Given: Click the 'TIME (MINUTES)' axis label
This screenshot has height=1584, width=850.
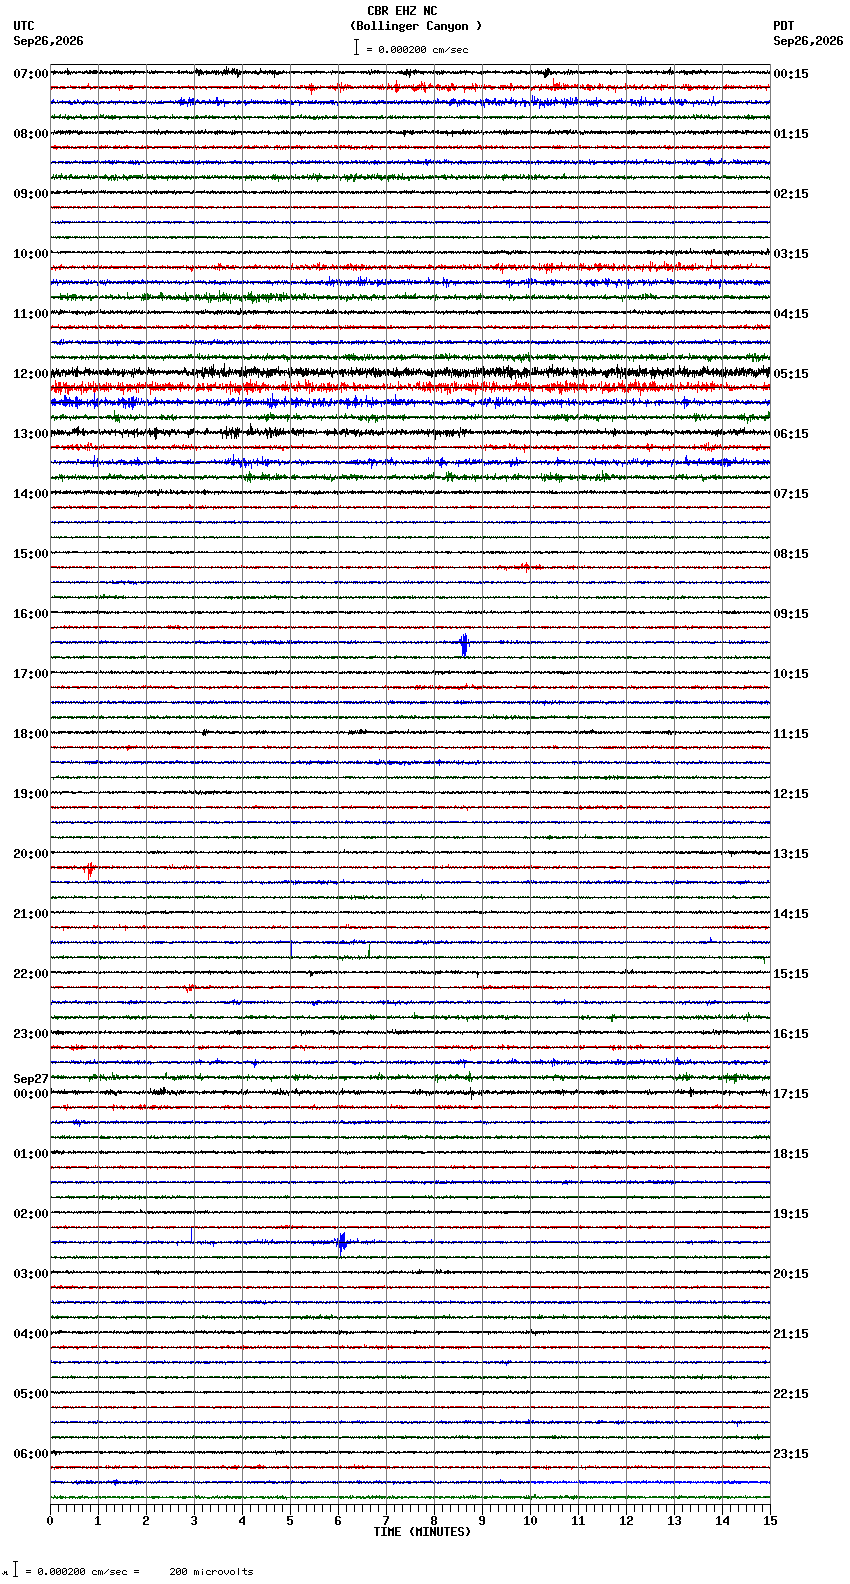Looking at the screenshot, I should tap(422, 1532).
